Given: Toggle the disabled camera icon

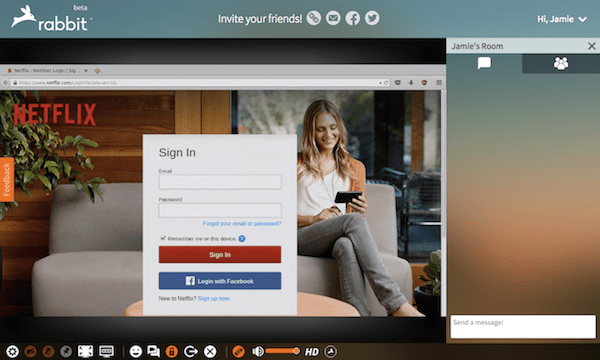Looking at the screenshot, I should pyautogui.click(x=31, y=351).
